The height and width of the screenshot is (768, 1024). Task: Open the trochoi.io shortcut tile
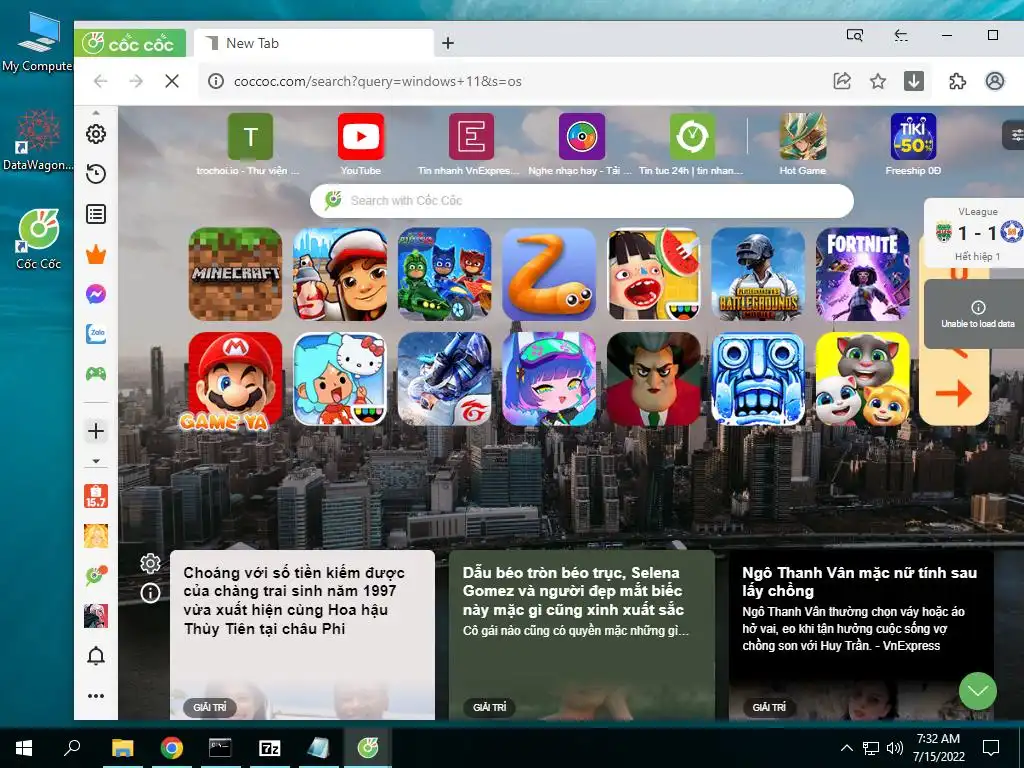coord(249,144)
